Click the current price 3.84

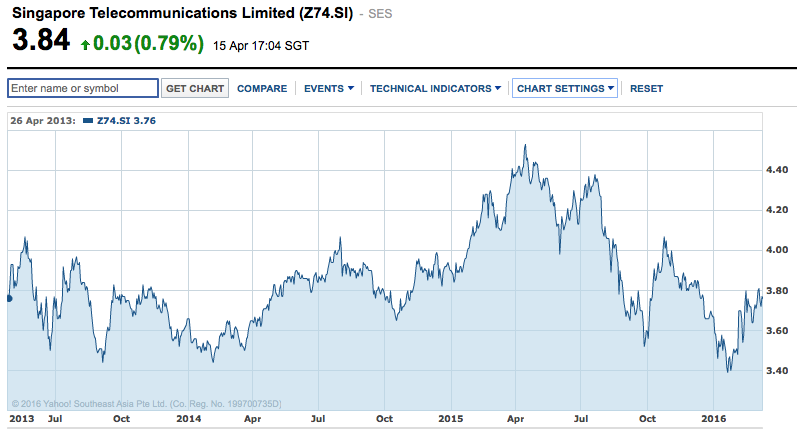(x=41, y=40)
